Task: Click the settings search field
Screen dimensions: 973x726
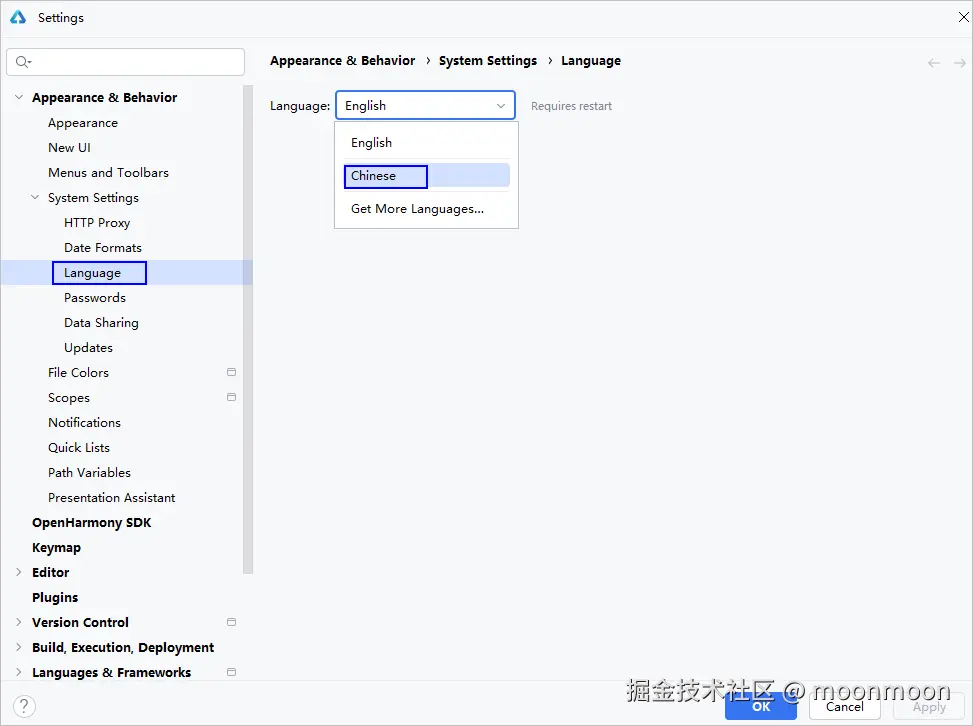Action: click(x=125, y=61)
